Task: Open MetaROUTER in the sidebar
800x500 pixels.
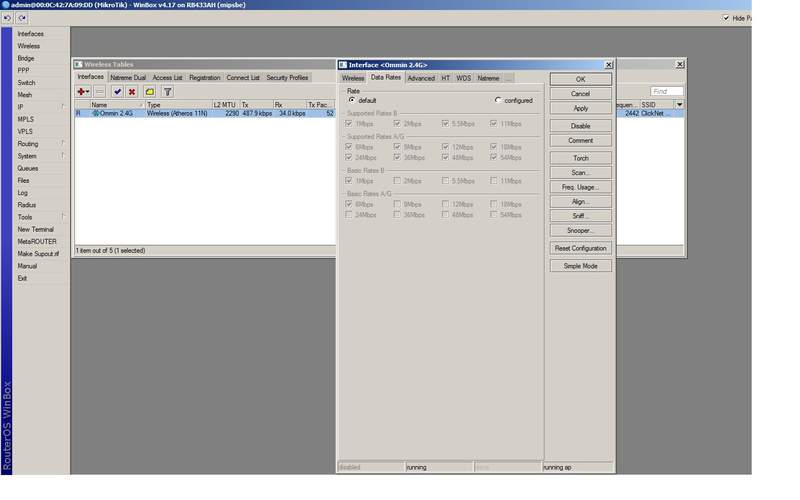Action: point(37,241)
